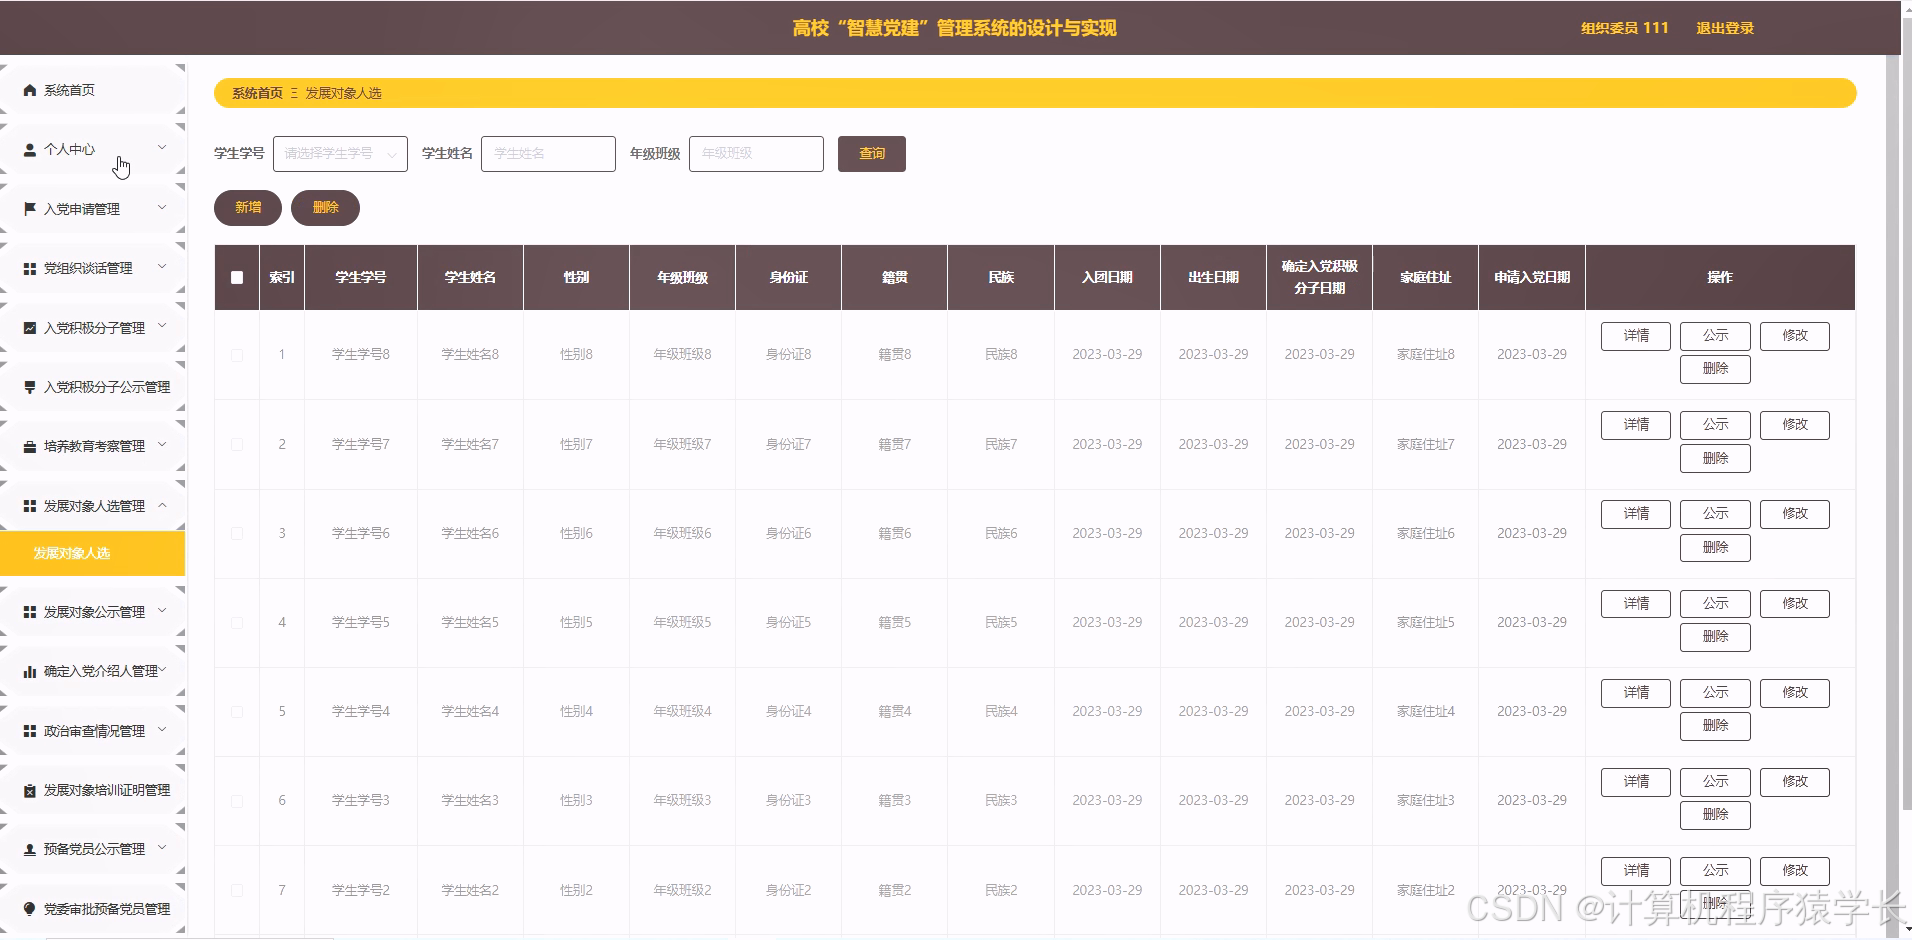Click the 学生姓名 column header
This screenshot has width=1912, height=940.
[470, 277]
